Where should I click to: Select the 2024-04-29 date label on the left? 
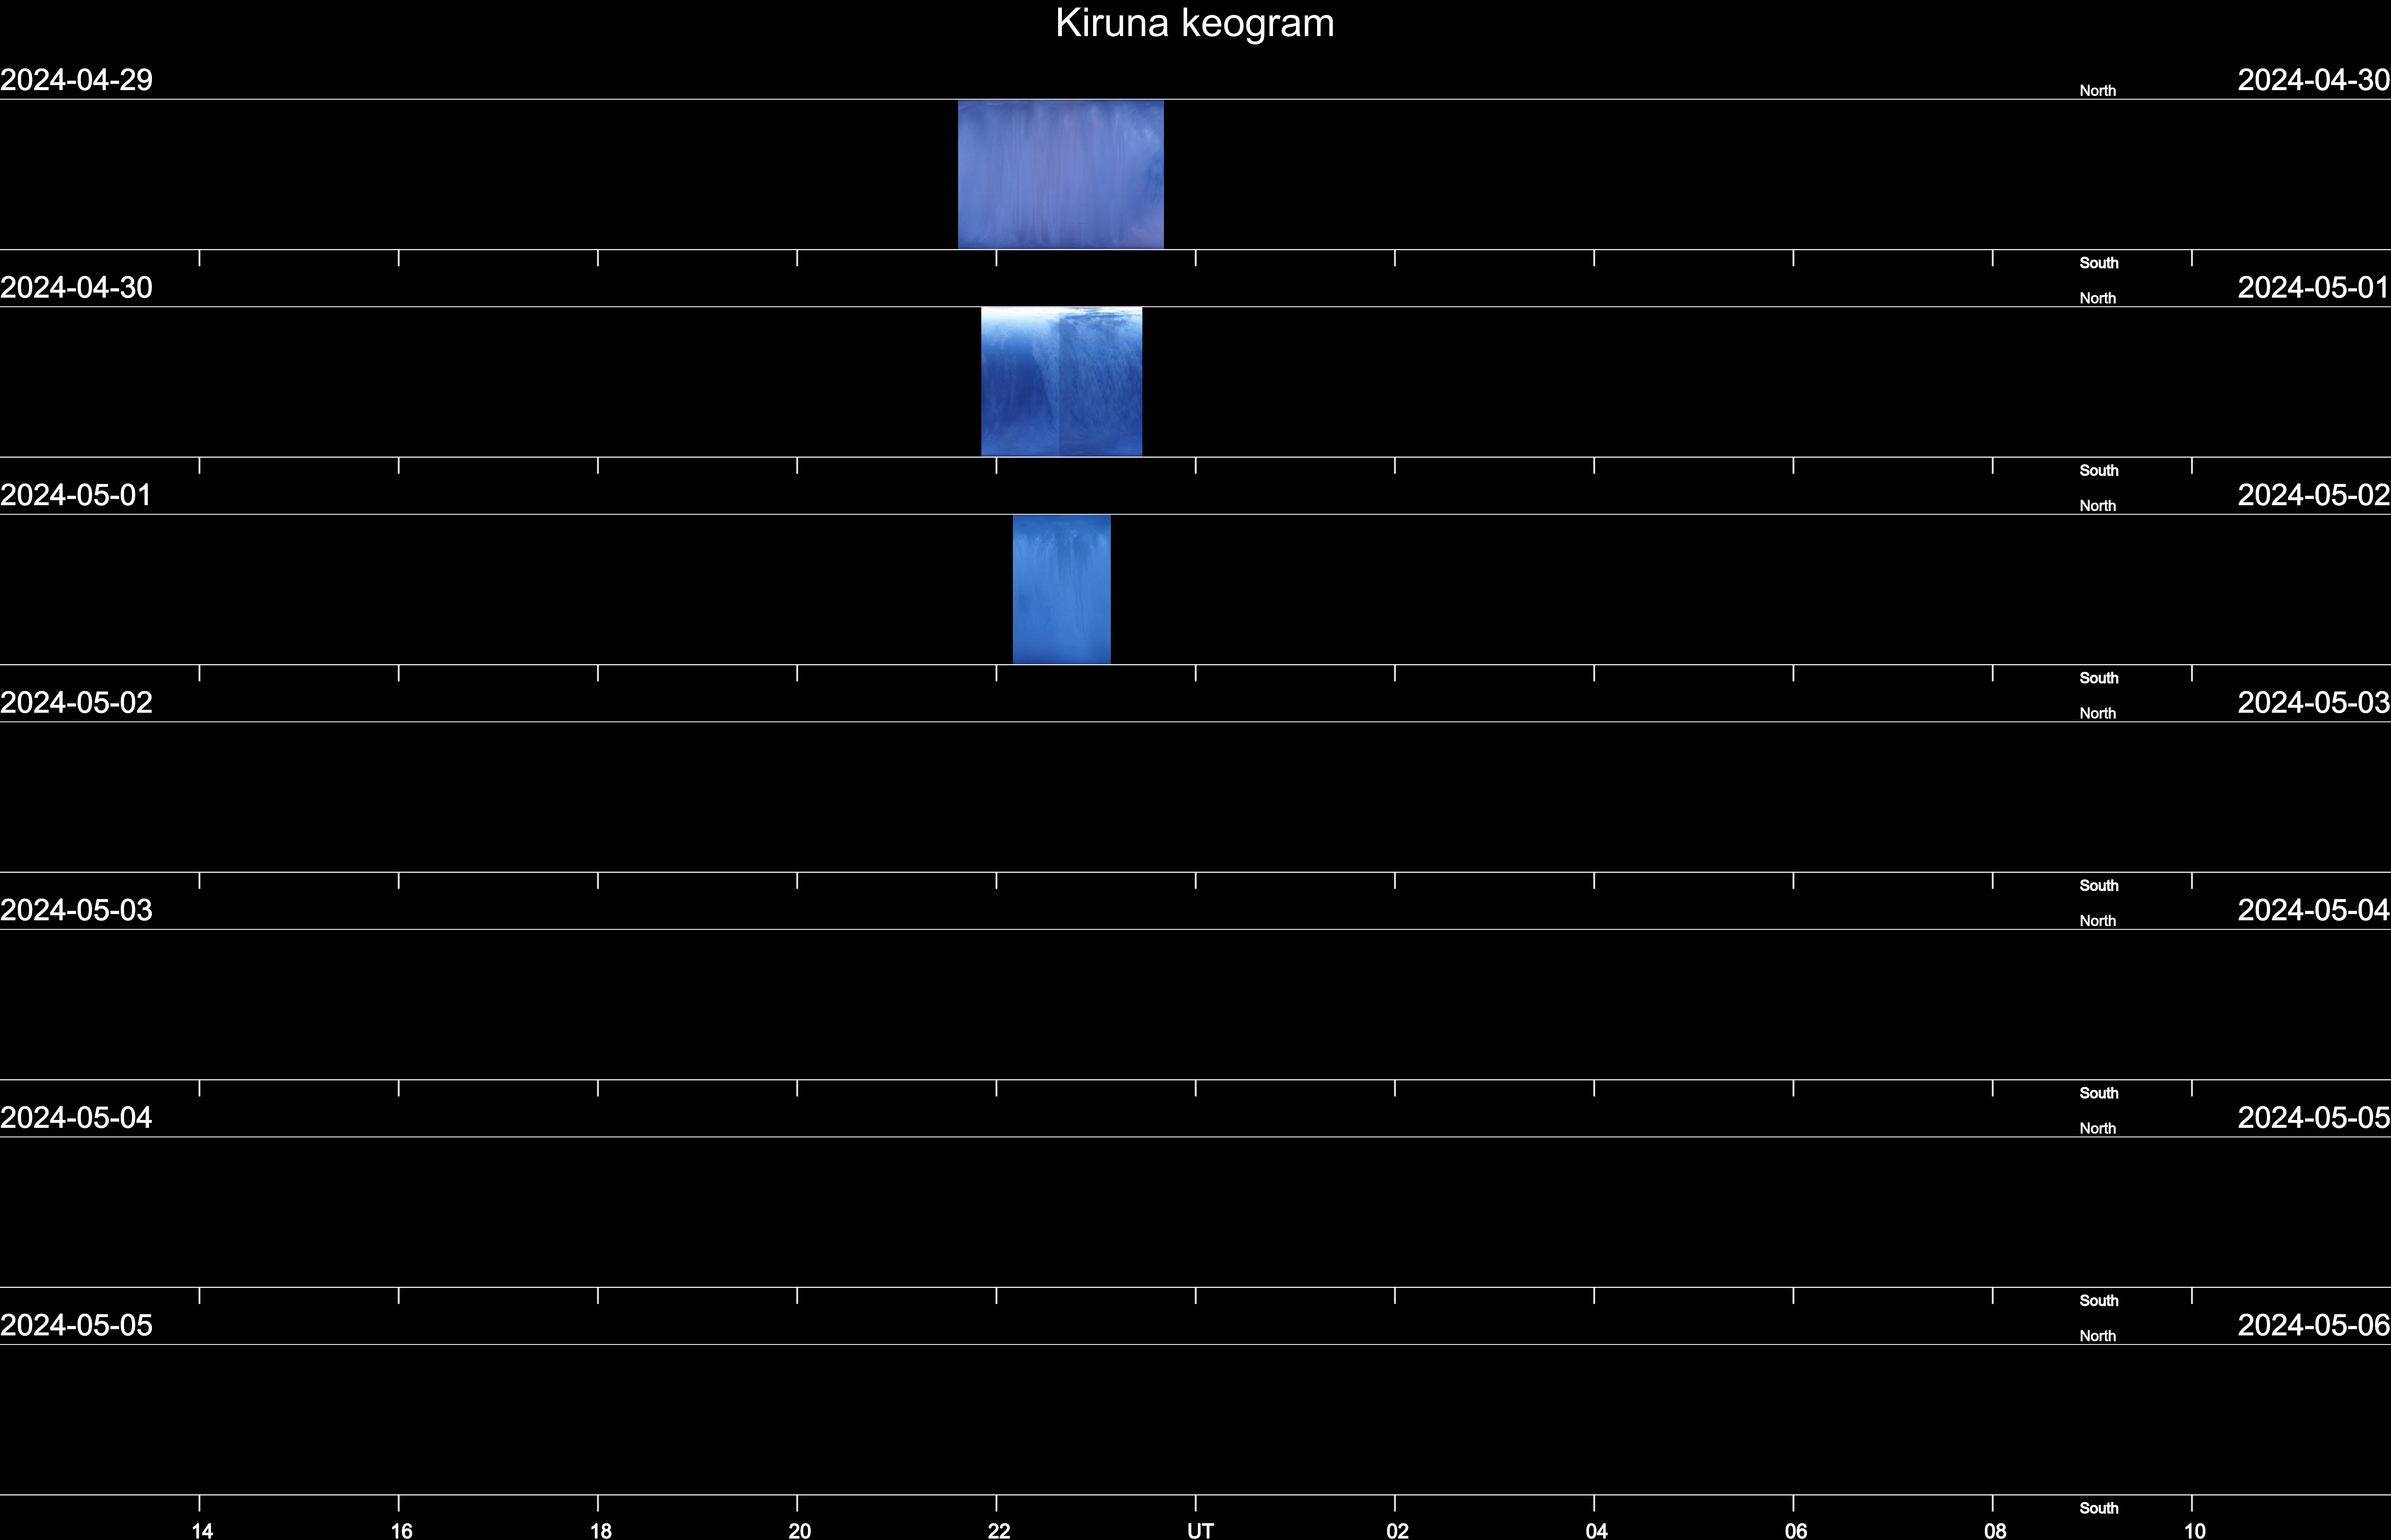click(76, 80)
